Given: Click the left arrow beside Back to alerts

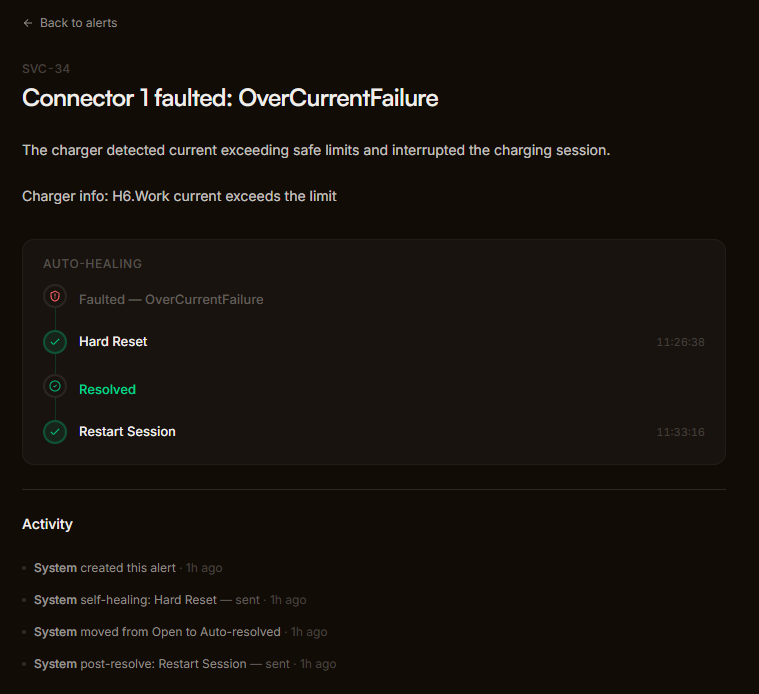Looking at the screenshot, I should [28, 23].
